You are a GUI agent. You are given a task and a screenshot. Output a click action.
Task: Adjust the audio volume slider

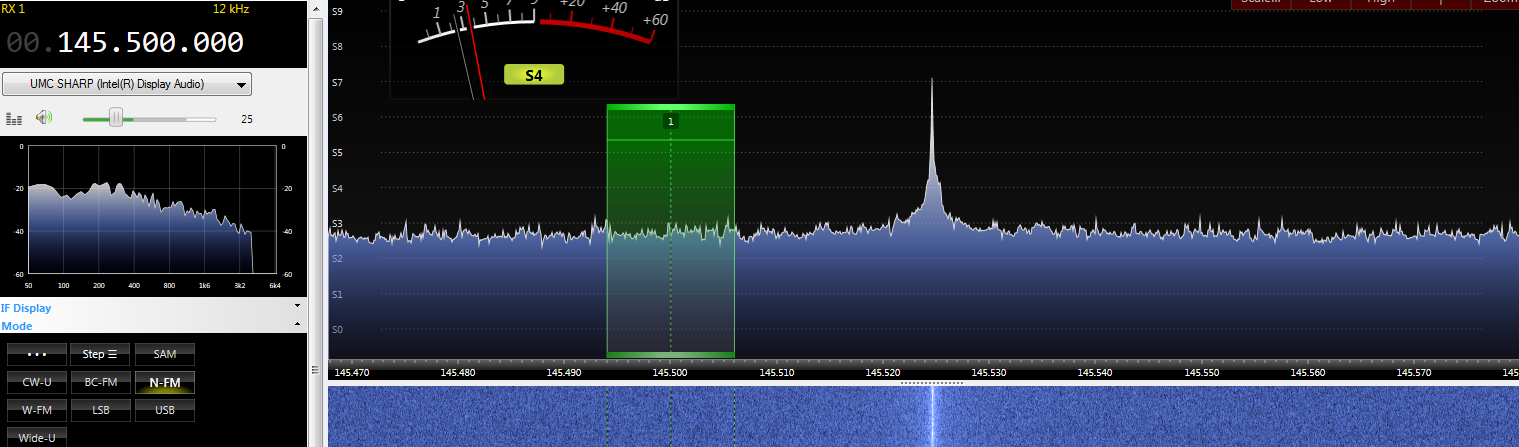(x=116, y=118)
